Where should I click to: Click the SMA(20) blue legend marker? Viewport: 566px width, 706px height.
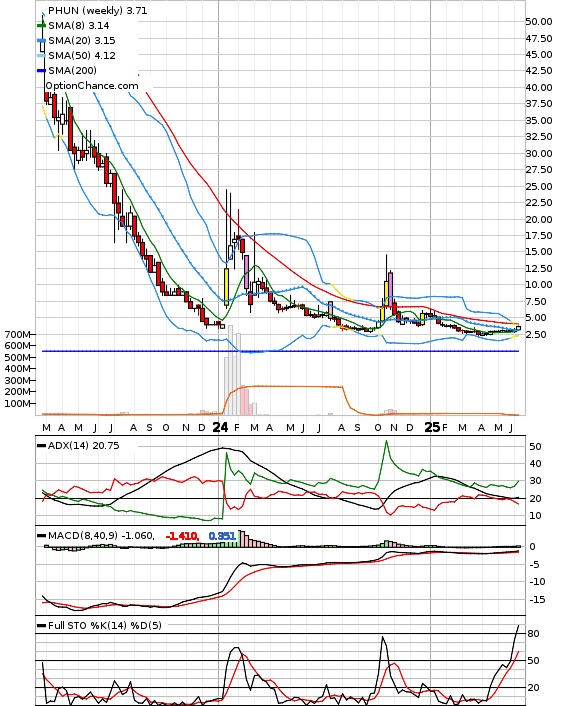coord(41,41)
